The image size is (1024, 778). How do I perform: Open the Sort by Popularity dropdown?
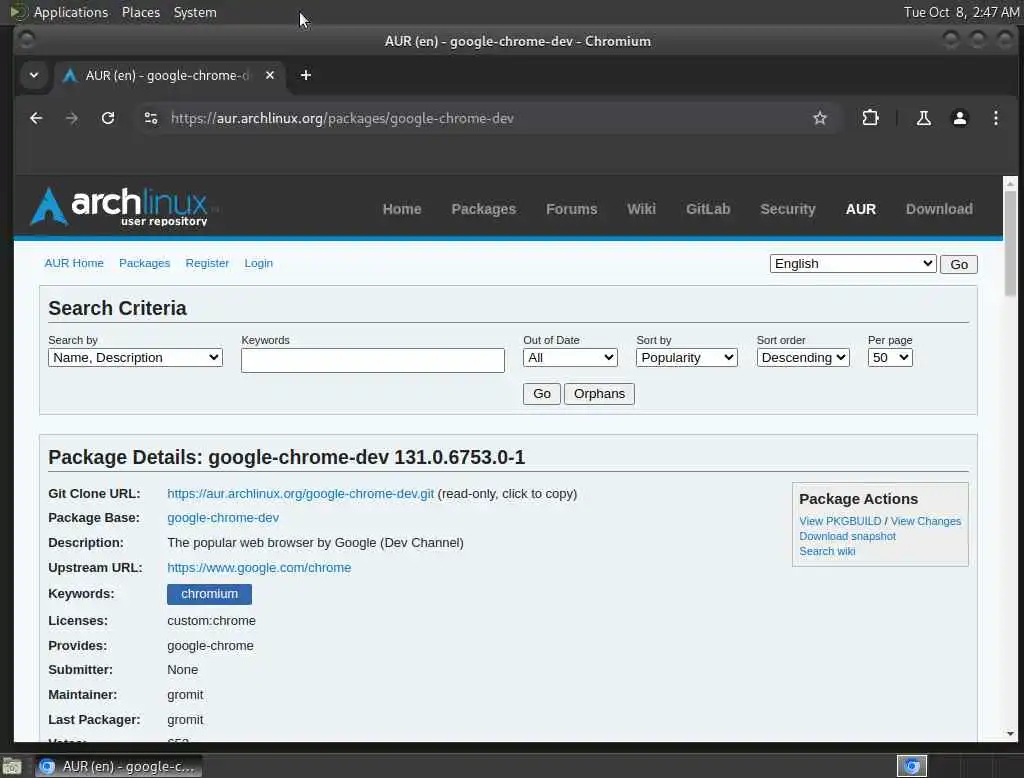686,357
